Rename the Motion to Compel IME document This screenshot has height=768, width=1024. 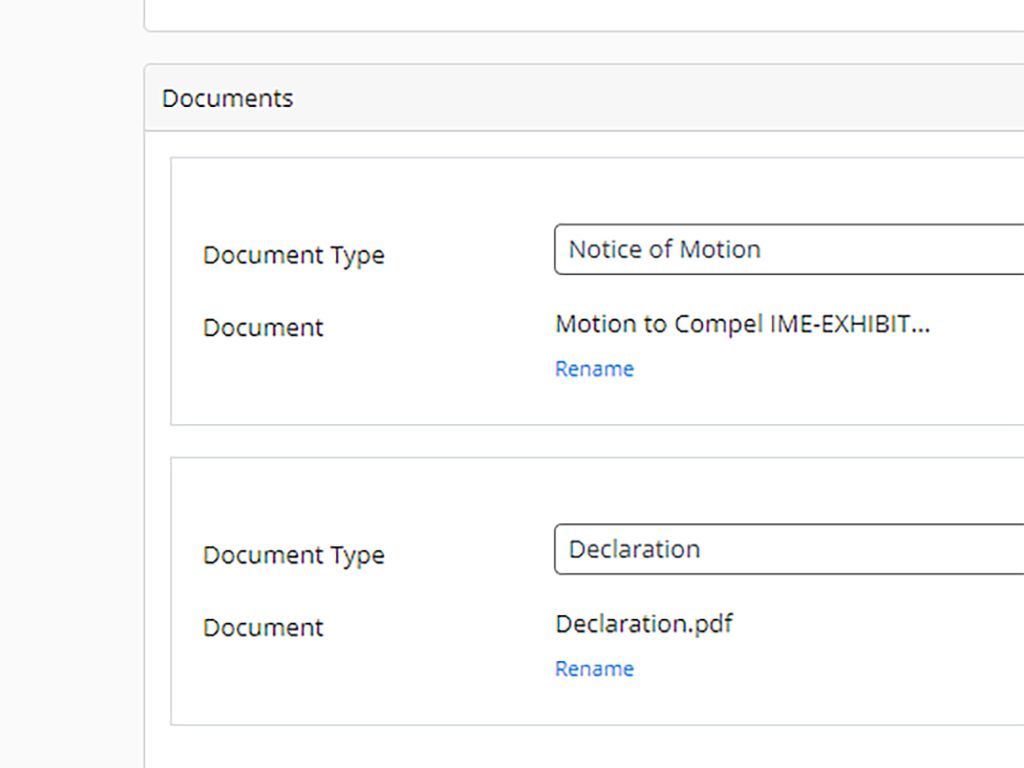pyautogui.click(x=594, y=368)
